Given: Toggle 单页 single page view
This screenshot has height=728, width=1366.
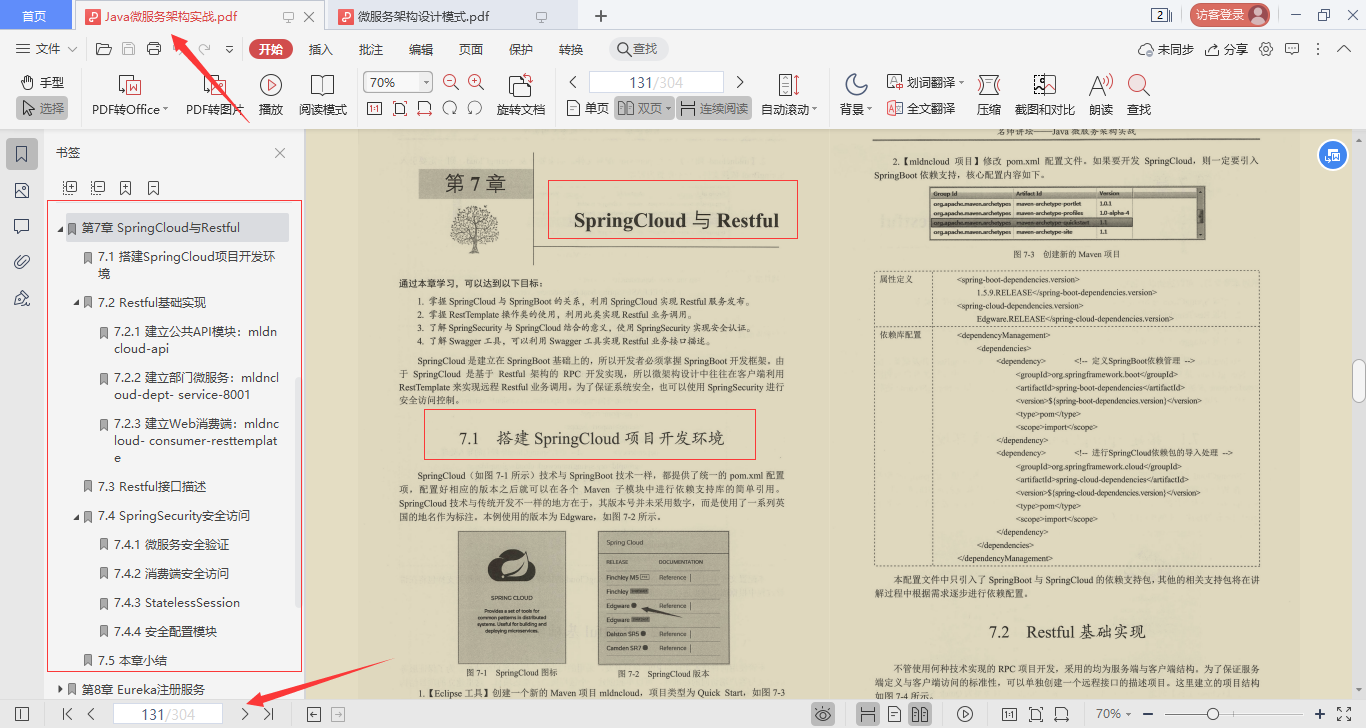Looking at the screenshot, I should (588, 108).
